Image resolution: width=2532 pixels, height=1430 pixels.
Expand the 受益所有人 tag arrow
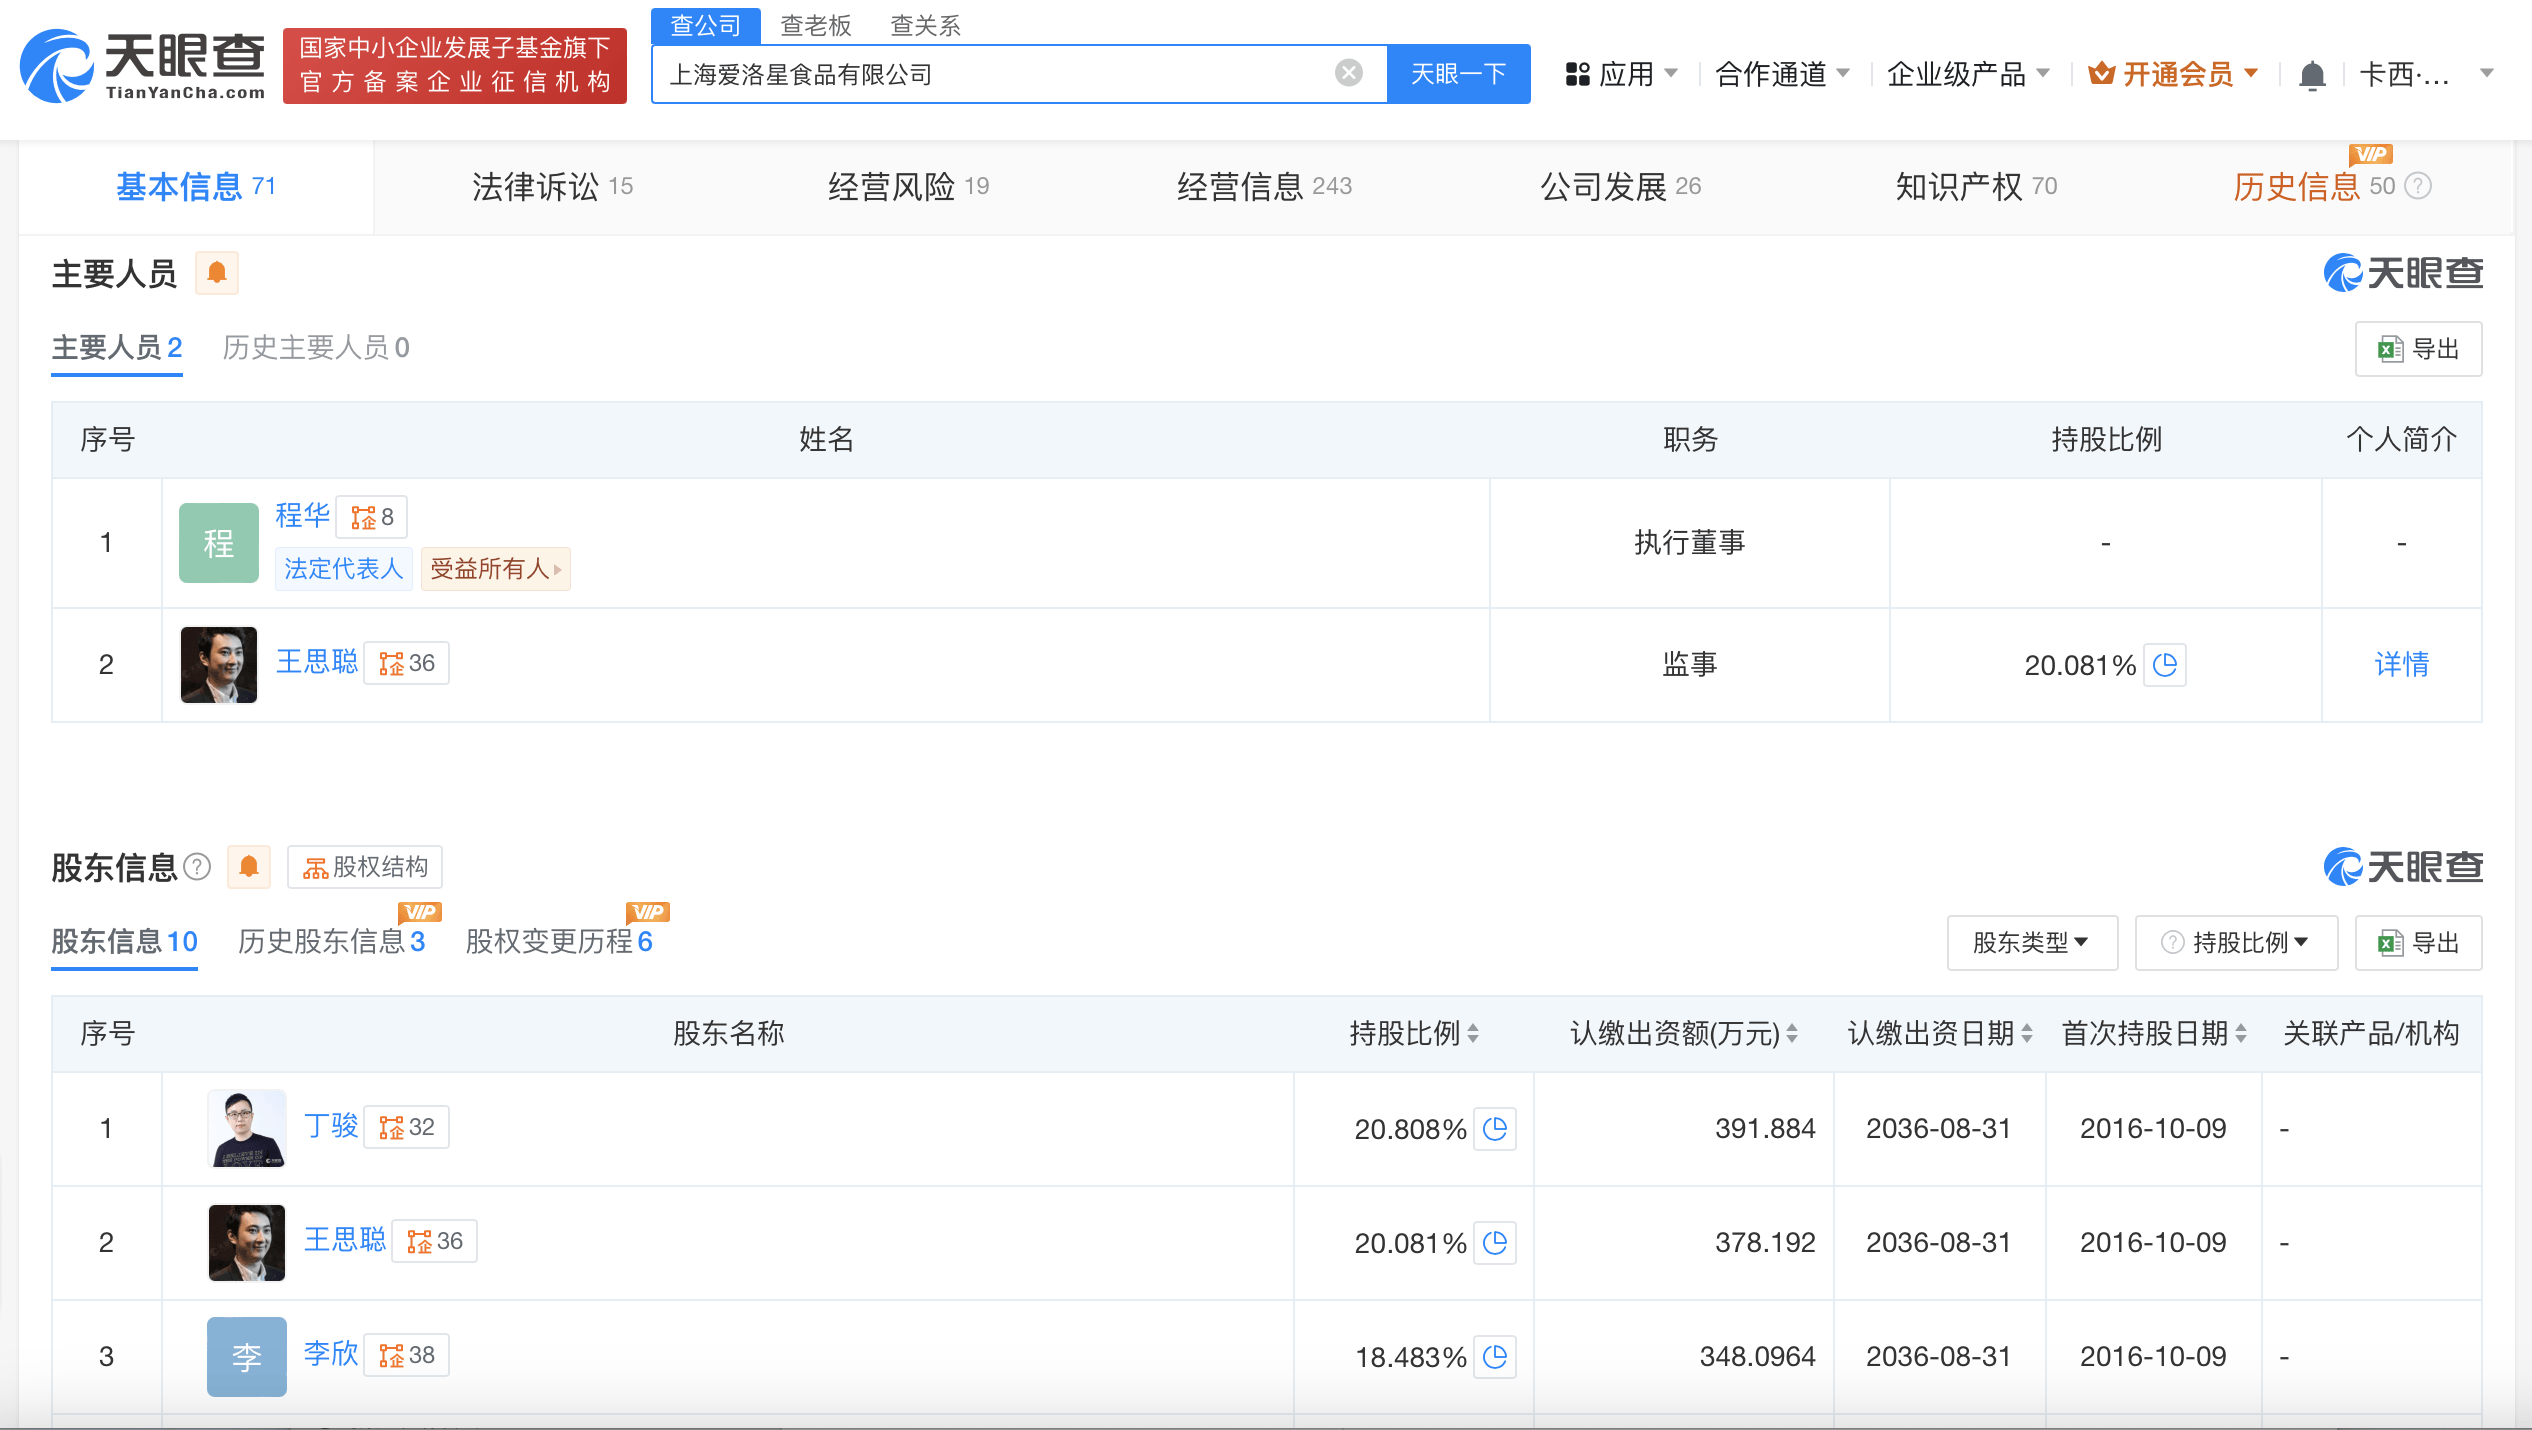(557, 570)
